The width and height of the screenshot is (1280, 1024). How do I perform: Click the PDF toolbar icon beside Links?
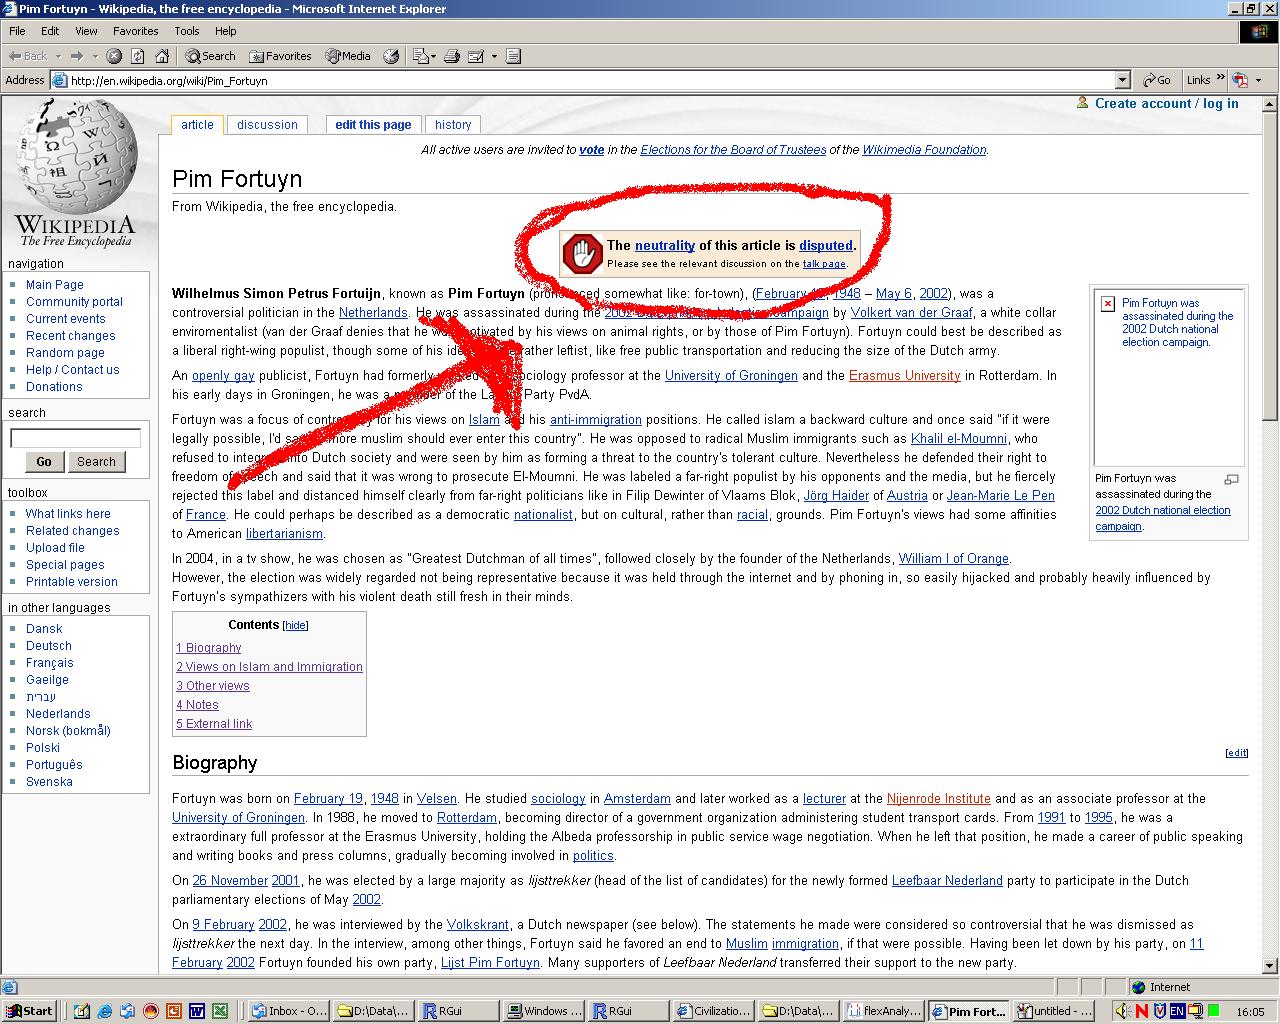[1240, 80]
